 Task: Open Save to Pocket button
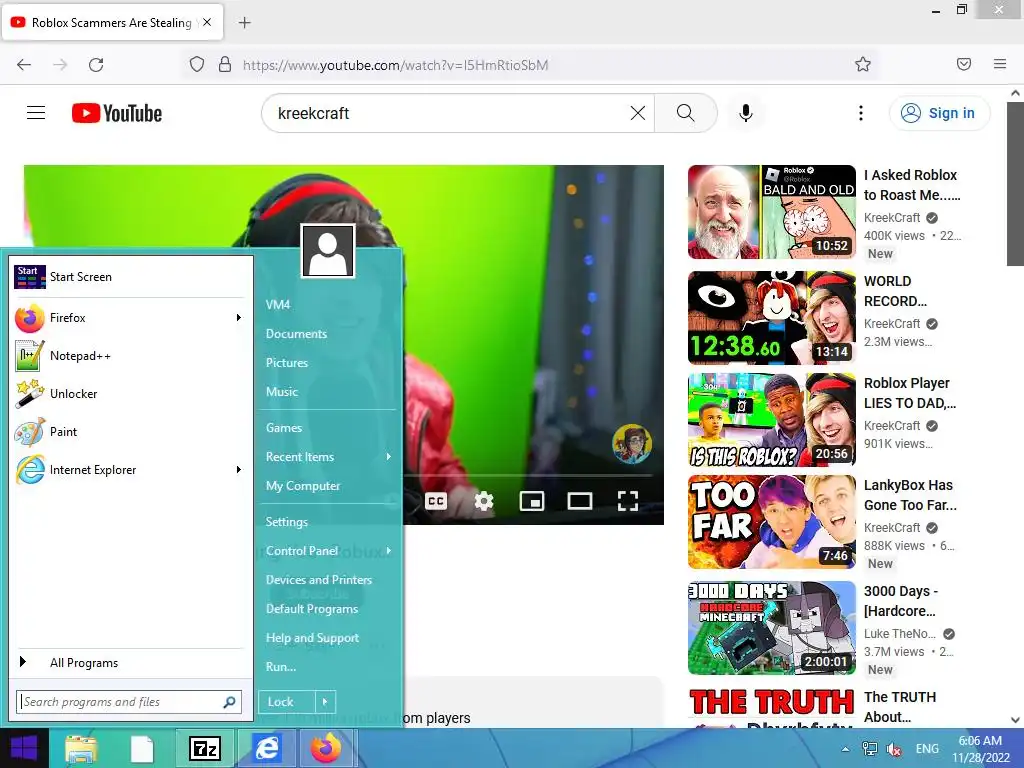tap(964, 64)
